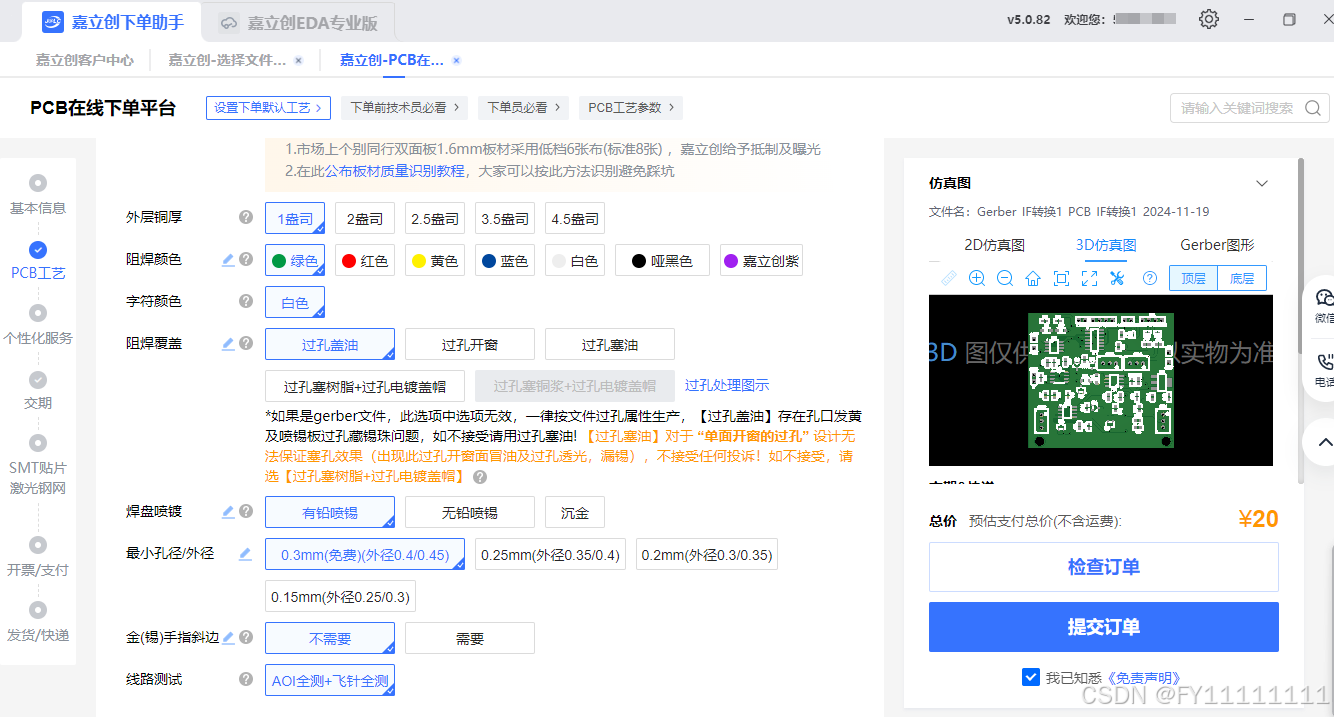Click the fit-to-frame icon in simulation toolbar
The image size is (1334, 717).
coord(1062,278)
